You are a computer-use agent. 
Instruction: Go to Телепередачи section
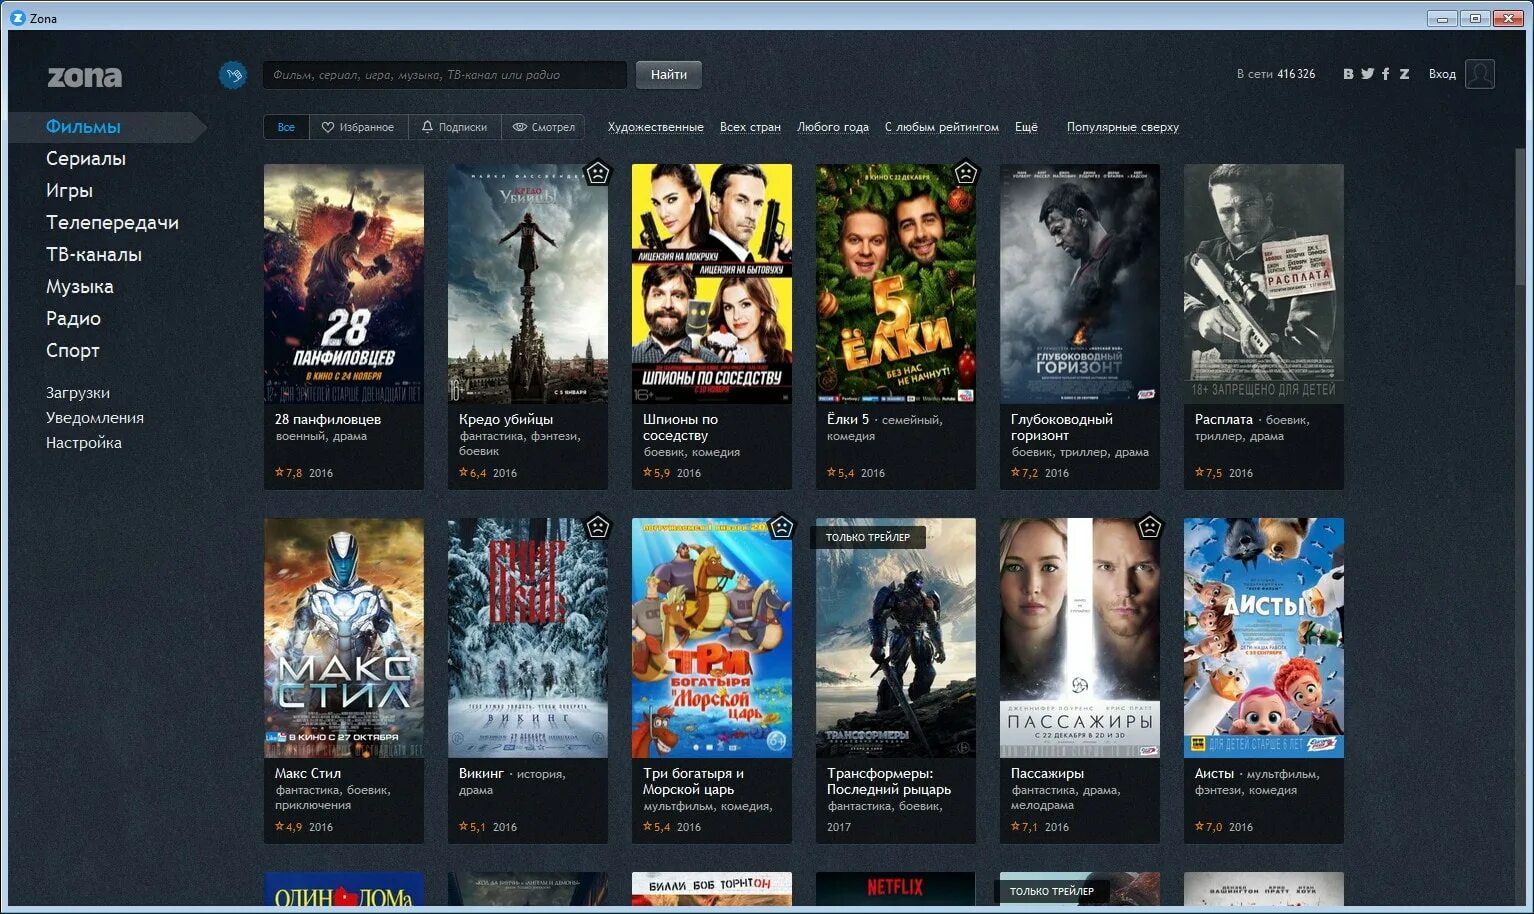click(x=112, y=223)
